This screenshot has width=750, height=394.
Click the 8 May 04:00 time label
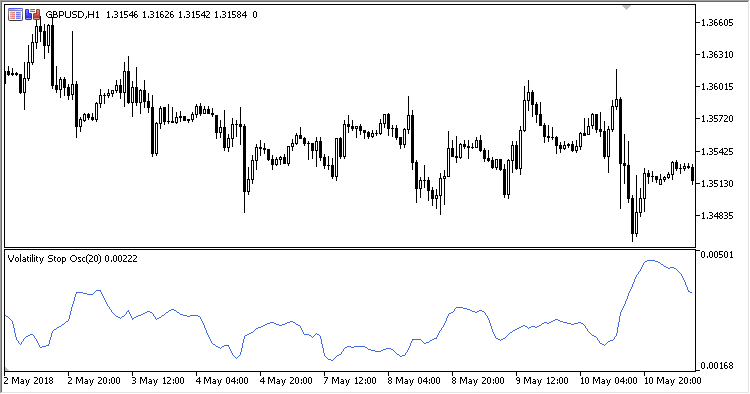pos(414,381)
